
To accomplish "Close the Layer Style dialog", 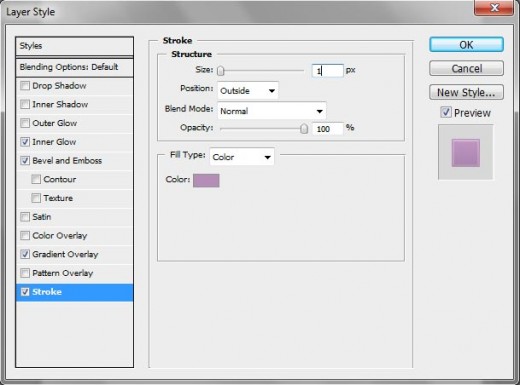I will click(494, 7).
